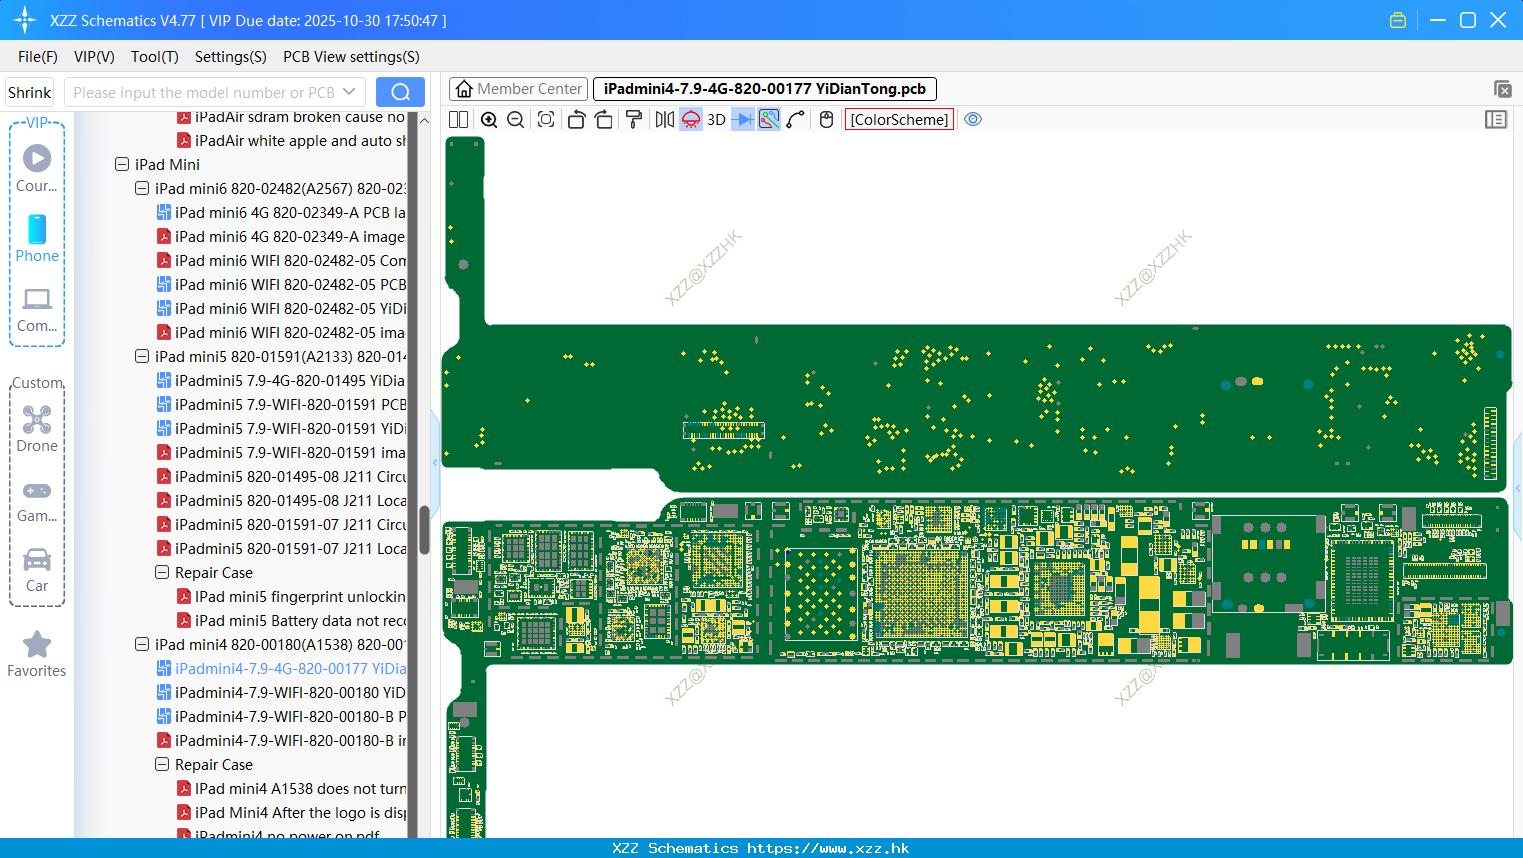Collapse the Repair Case node under iPad mini4

162,764
